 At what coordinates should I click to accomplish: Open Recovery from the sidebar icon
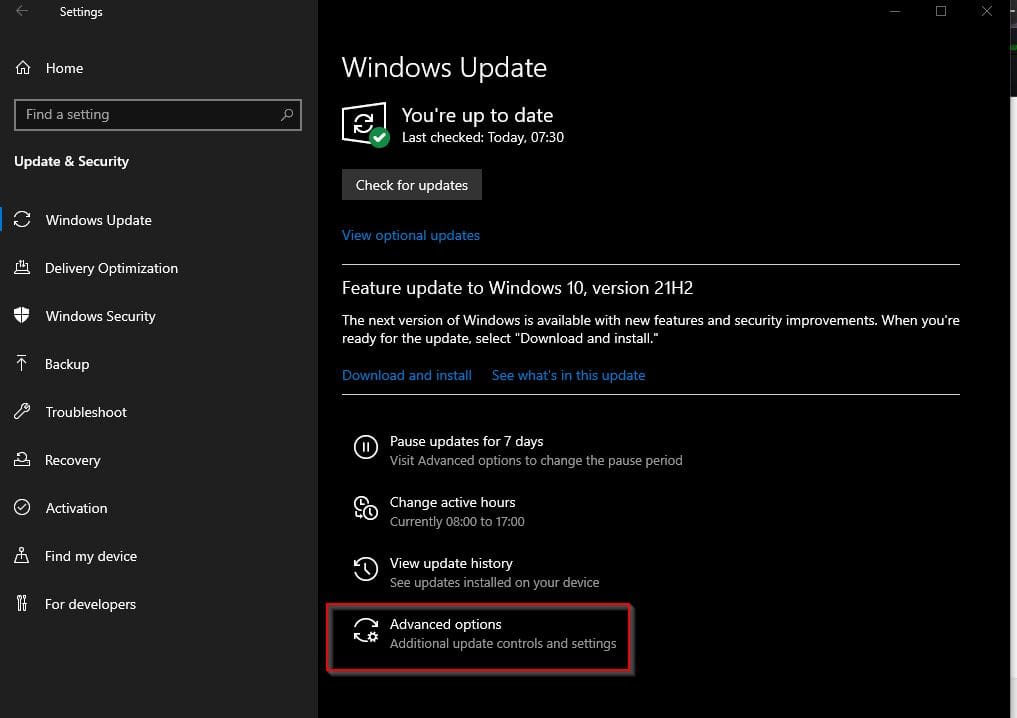pyautogui.click(x=22, y=460)
